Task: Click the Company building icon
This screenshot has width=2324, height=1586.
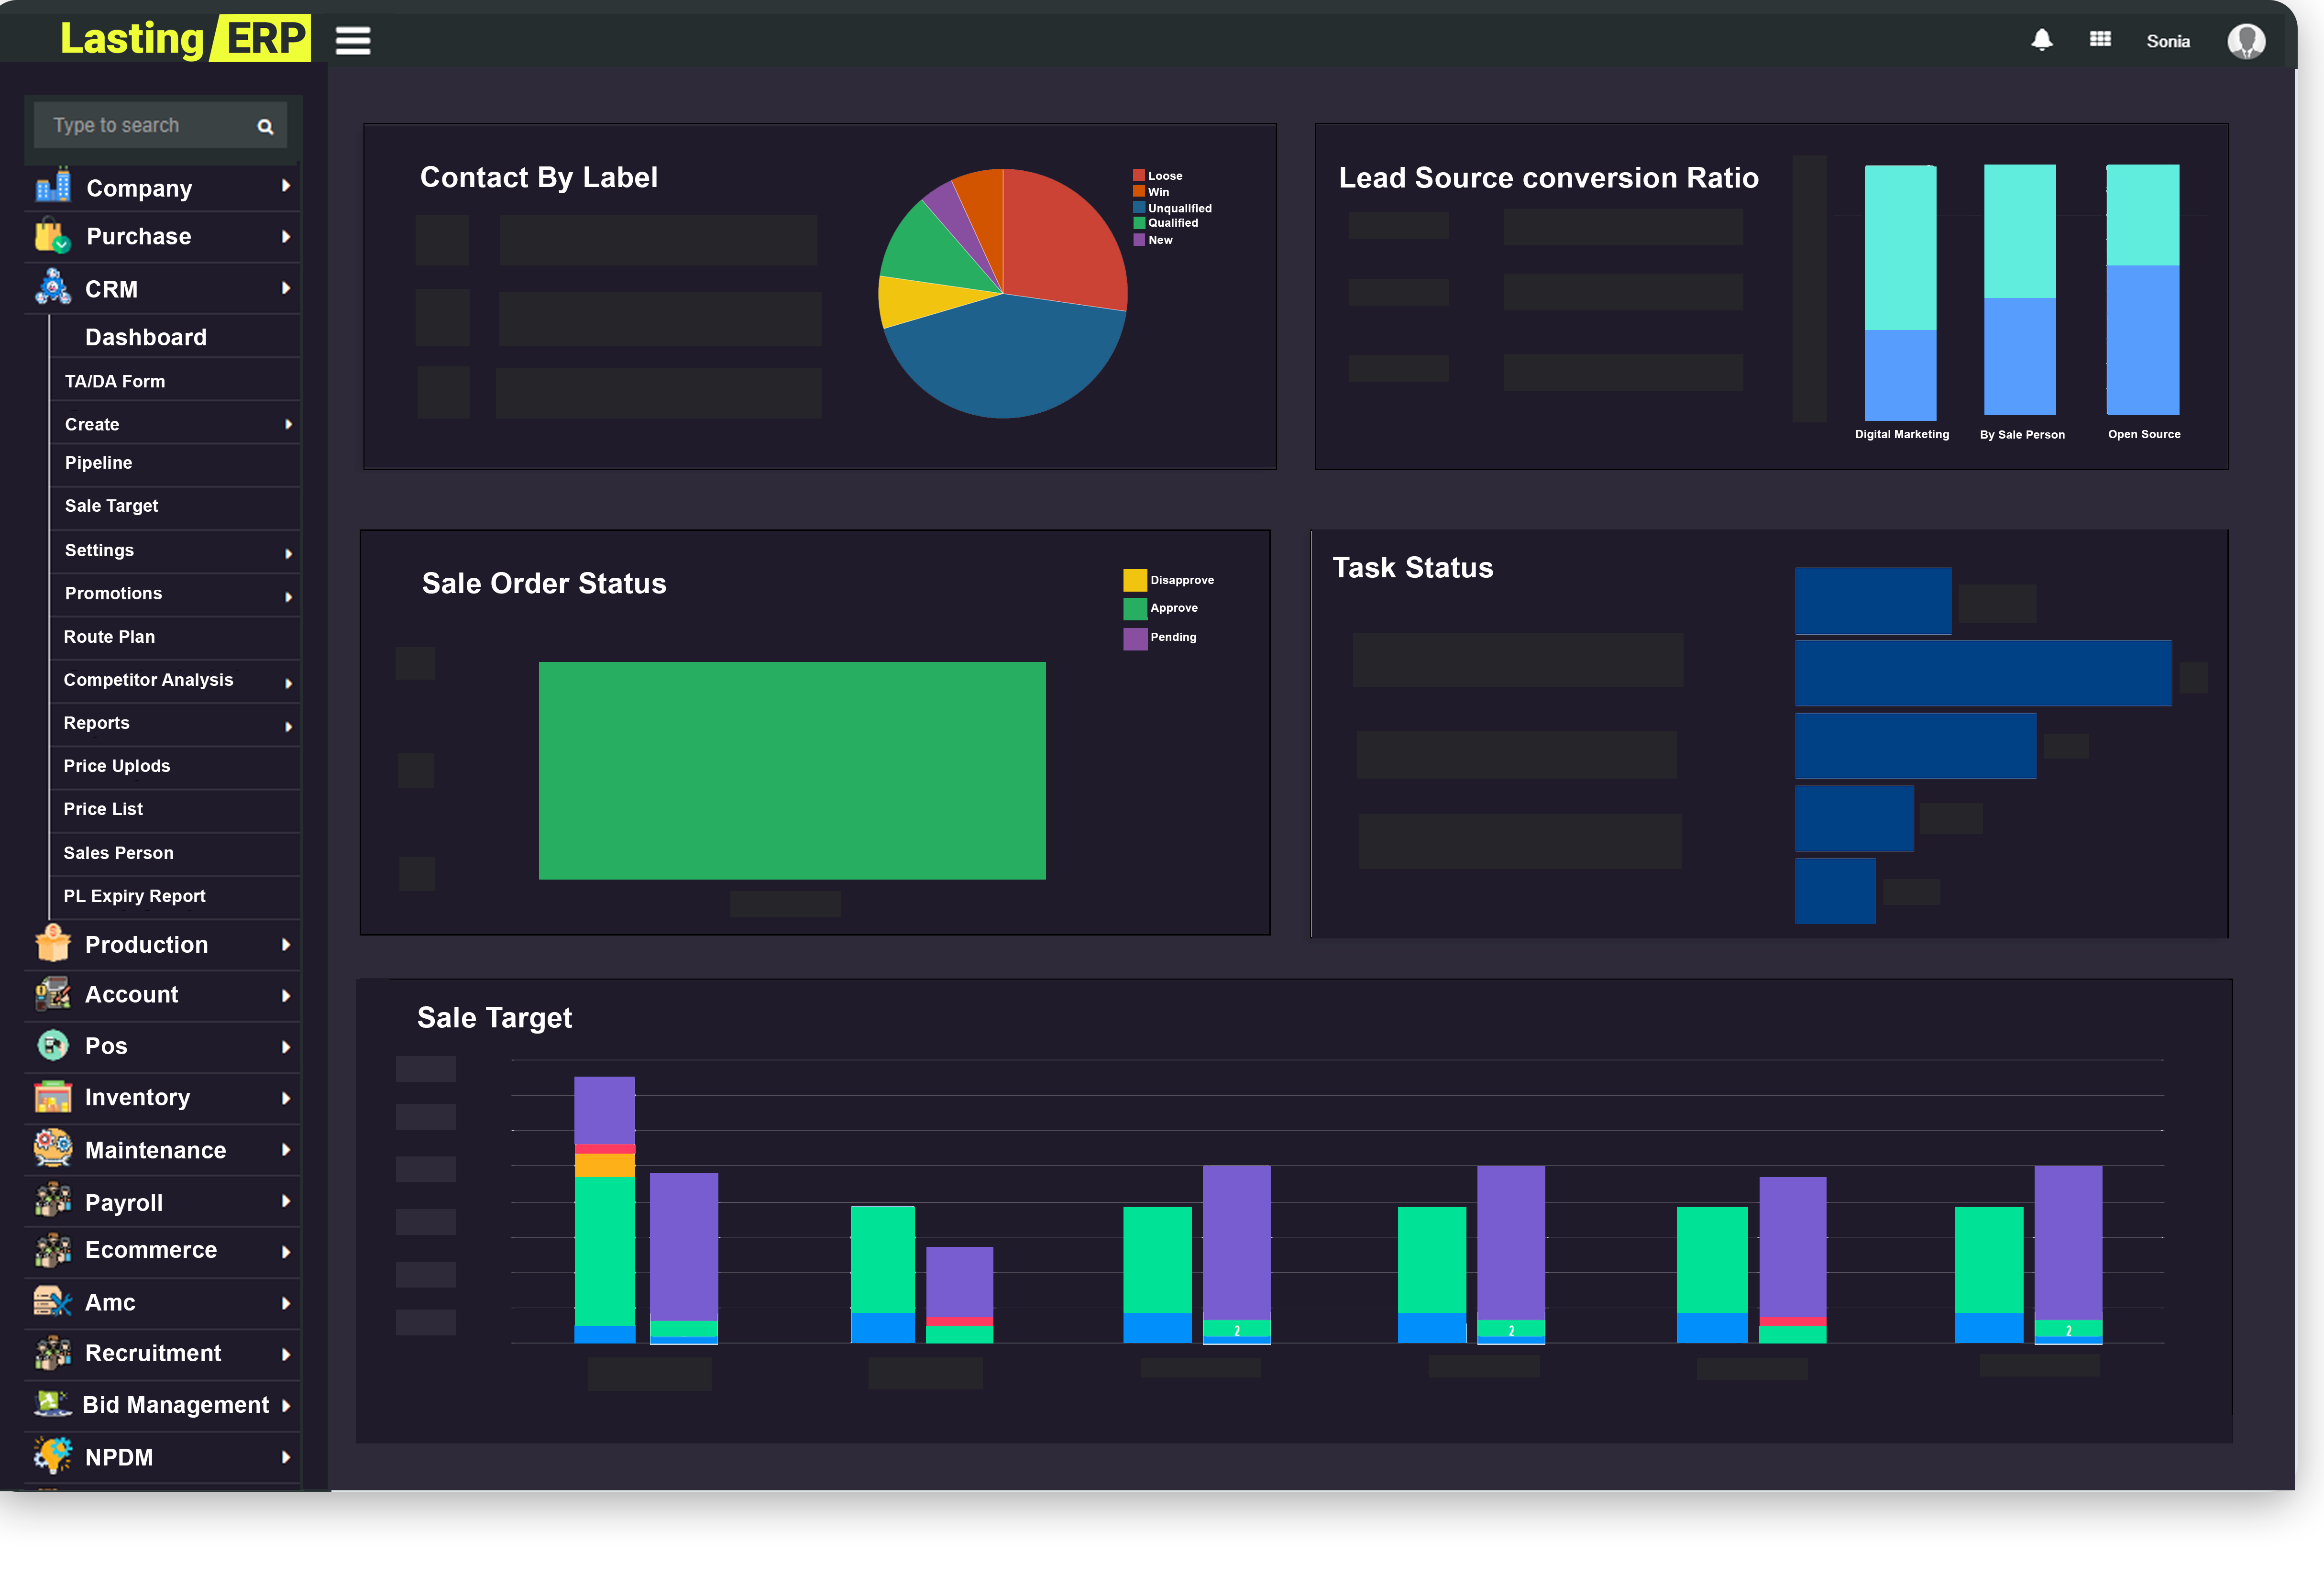Action: (x=53, y=186)
